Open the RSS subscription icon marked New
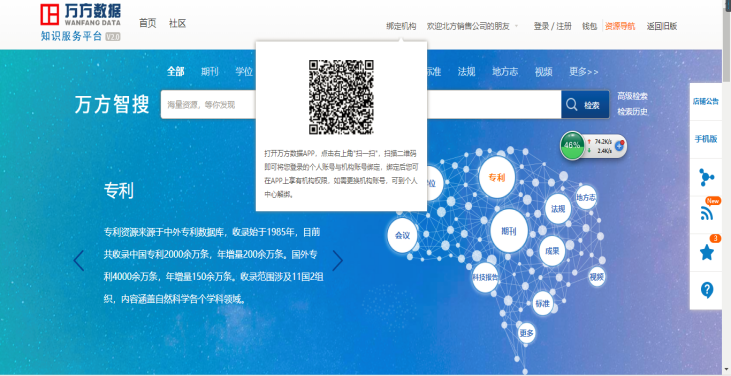The width and height of the screenshot is (731, 376). point(707,213)
